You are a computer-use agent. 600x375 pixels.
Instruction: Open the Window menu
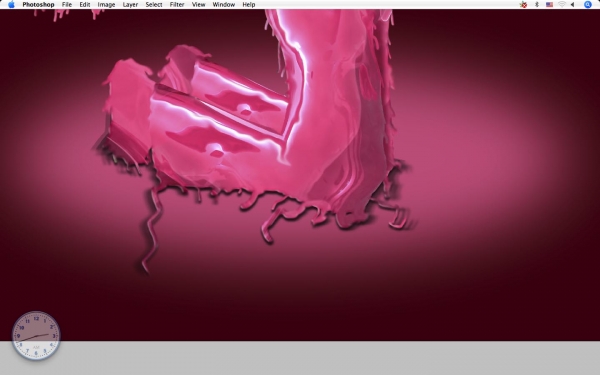[223, 5]
